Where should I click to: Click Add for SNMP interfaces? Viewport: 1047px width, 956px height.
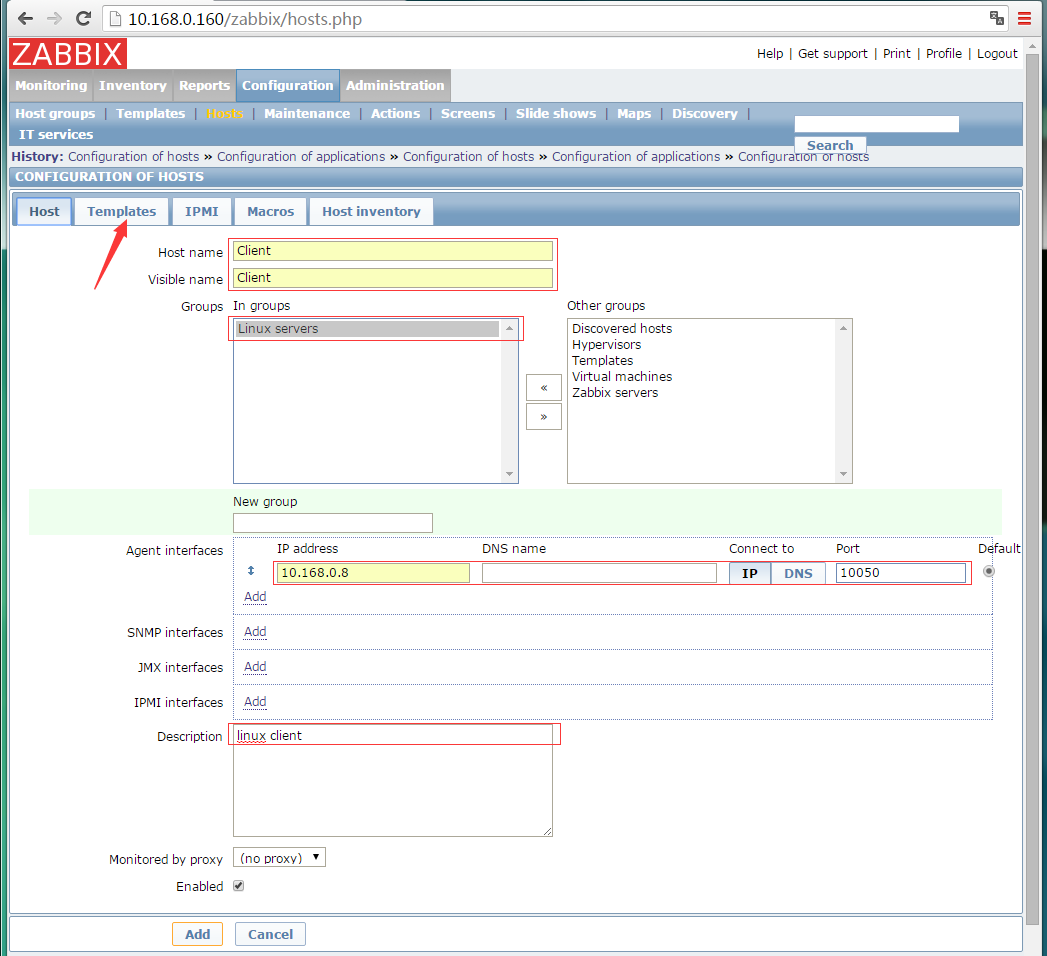pyautogui.click(x=255, y=632)
